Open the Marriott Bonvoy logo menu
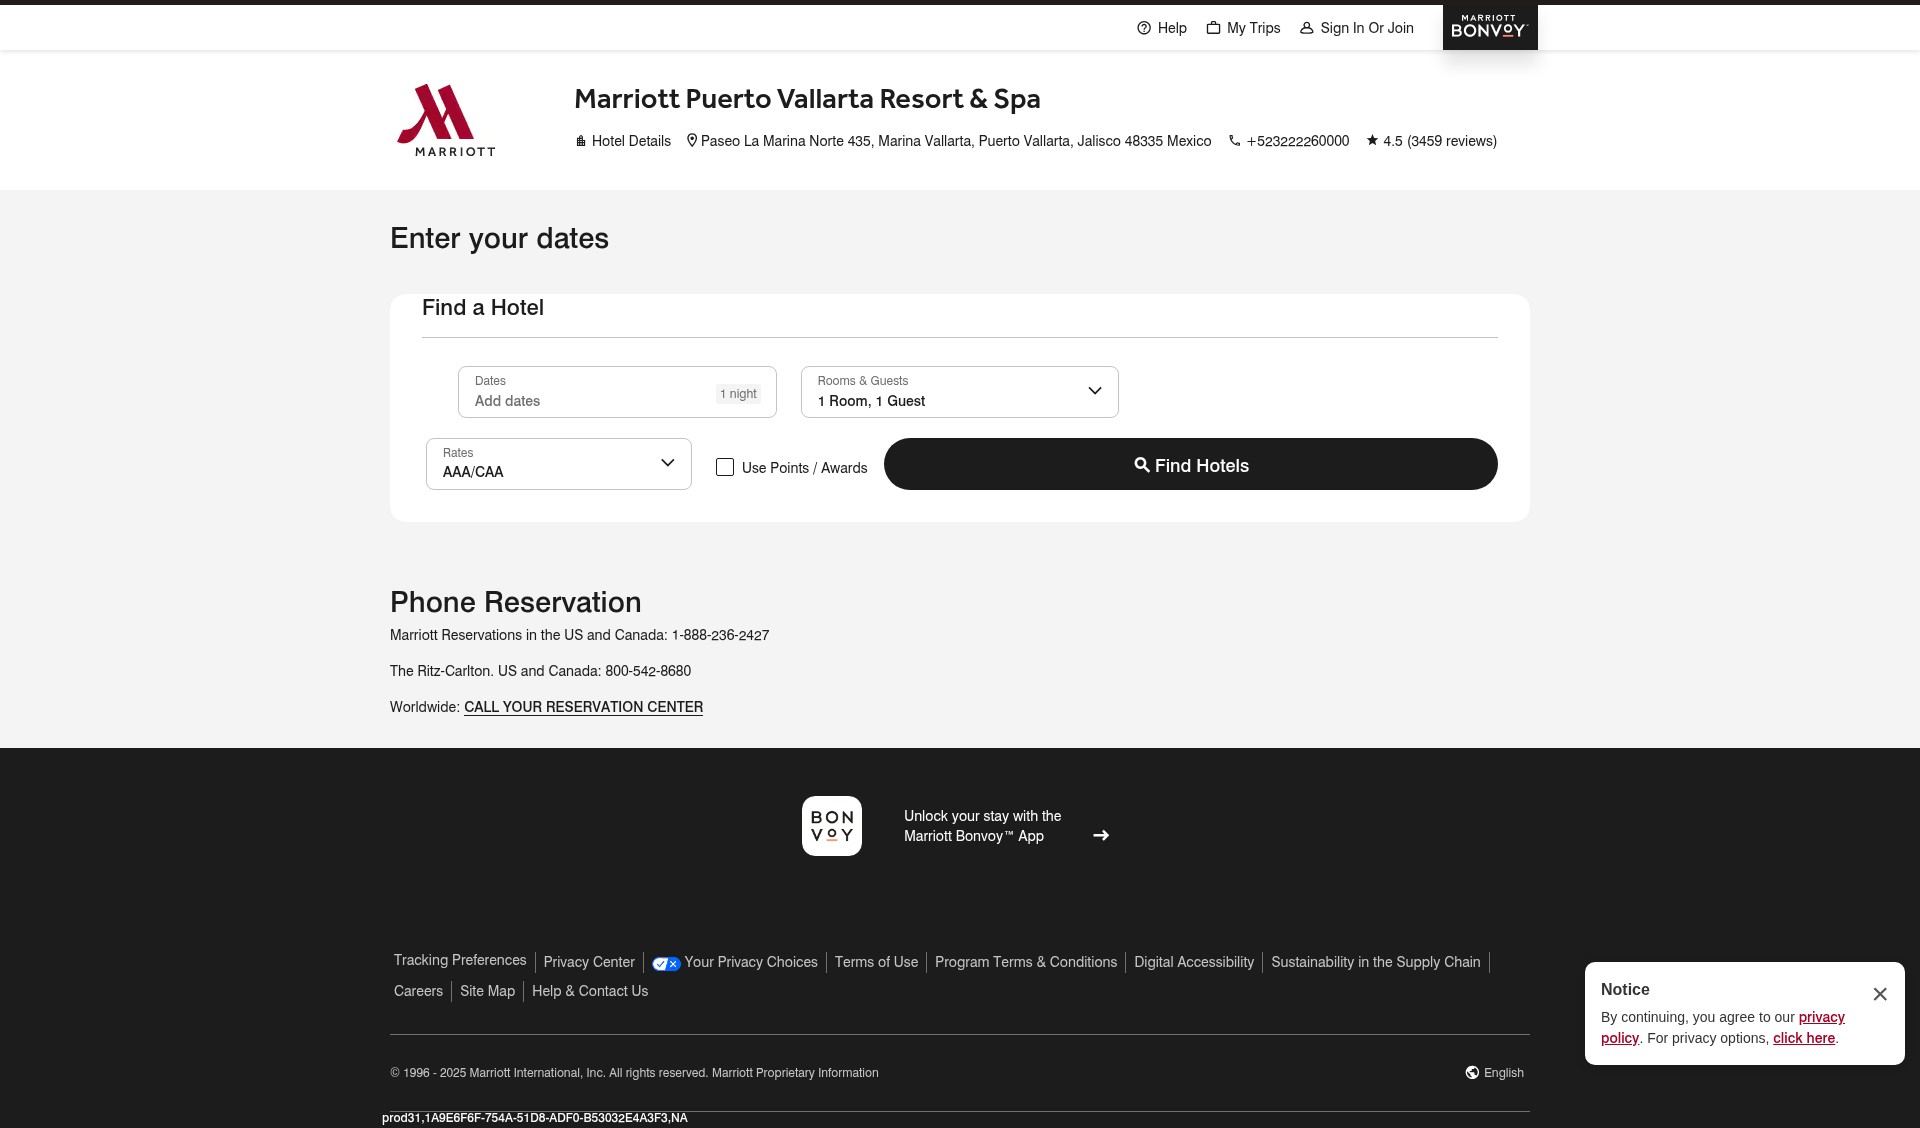Image resolution: width=1920 pixels, height=1128 pixels. click(1490, 27)
